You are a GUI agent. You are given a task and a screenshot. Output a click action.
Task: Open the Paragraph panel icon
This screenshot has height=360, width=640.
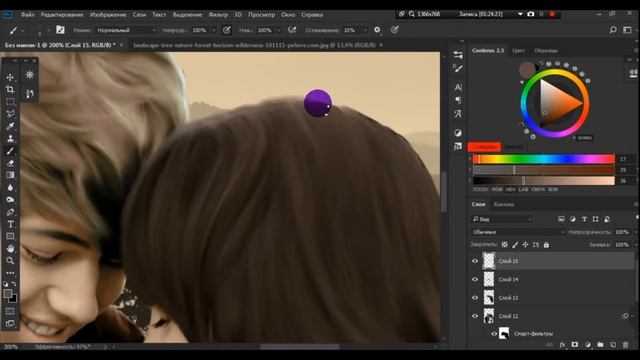(x=458, y=100)
